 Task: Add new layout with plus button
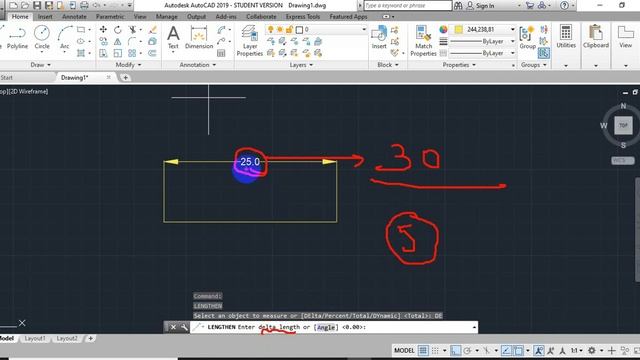[x=91, y=338]
